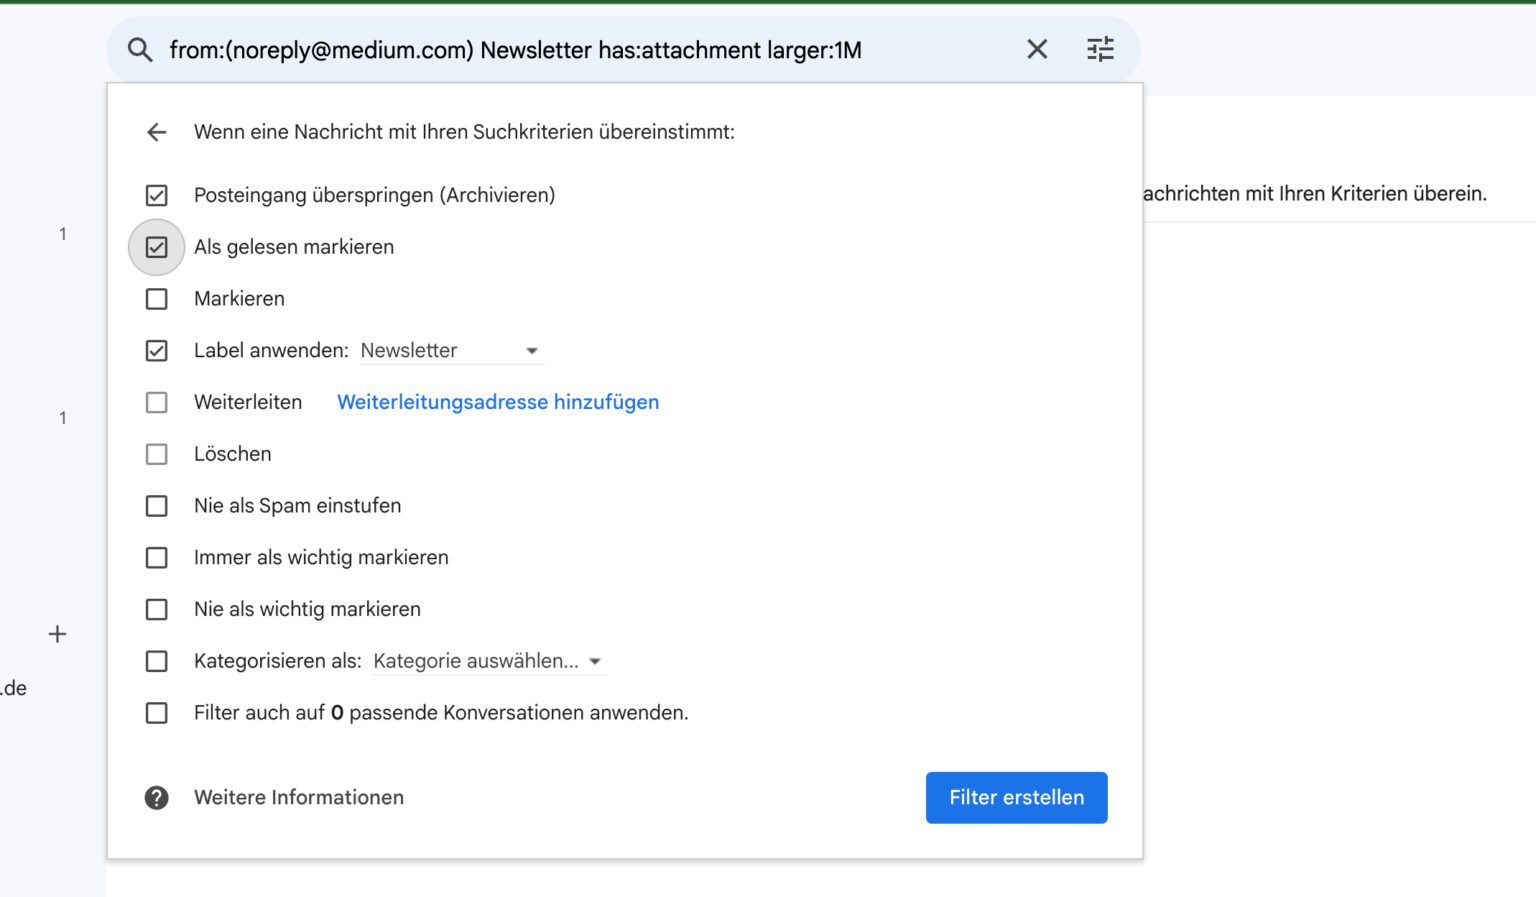This screenshot has width=1536, height=897.
Task: Click the magnifying glass search icon
Action: click(x=140, y=49)
